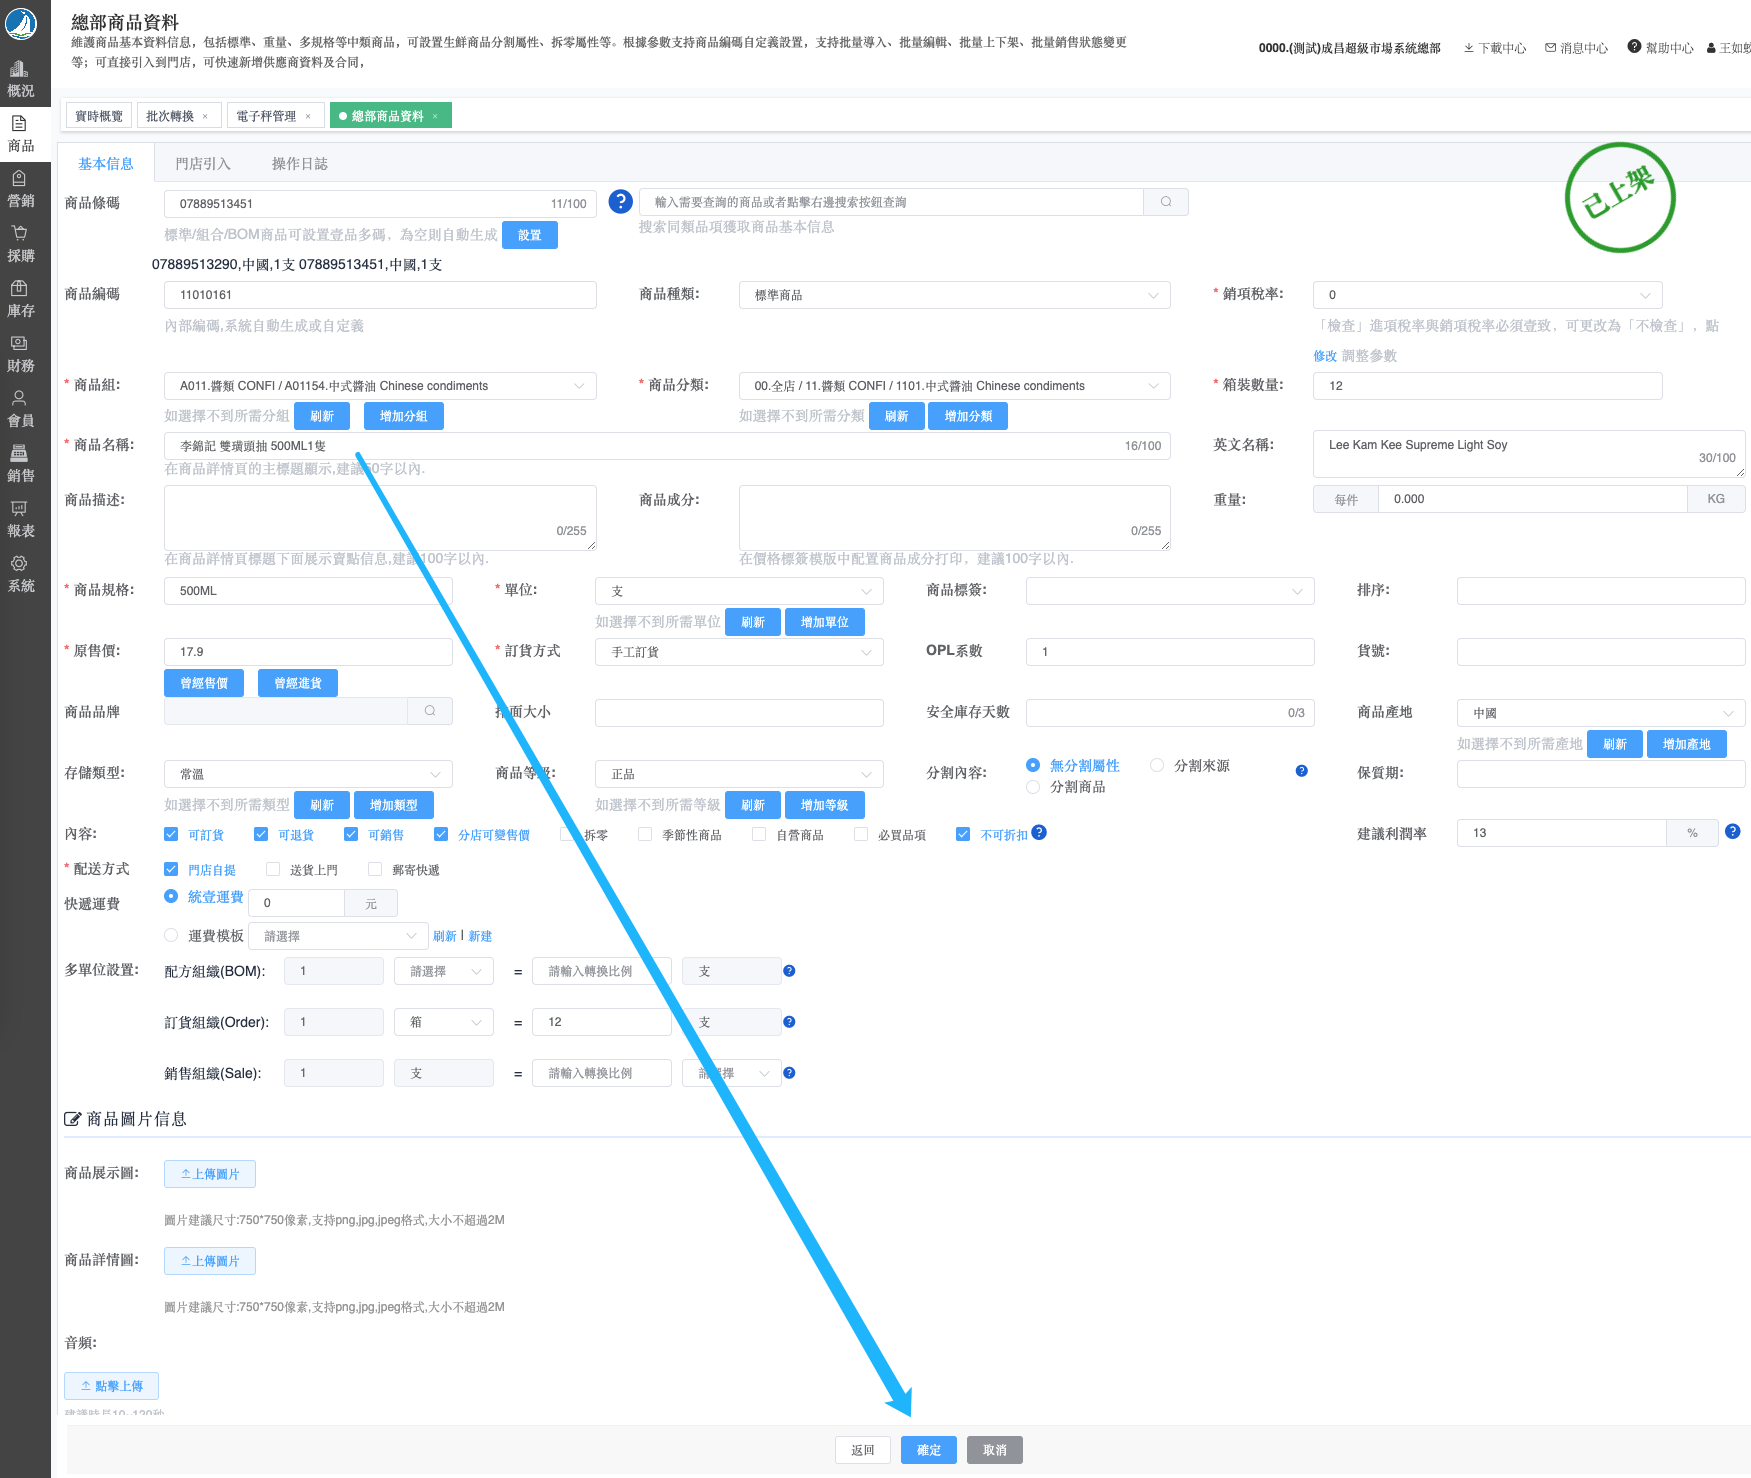Image resolution: width=1751 pixels, height=1478 pixels.
Task: Open the 商品產地 dropdown
Action: point(1601,713)
